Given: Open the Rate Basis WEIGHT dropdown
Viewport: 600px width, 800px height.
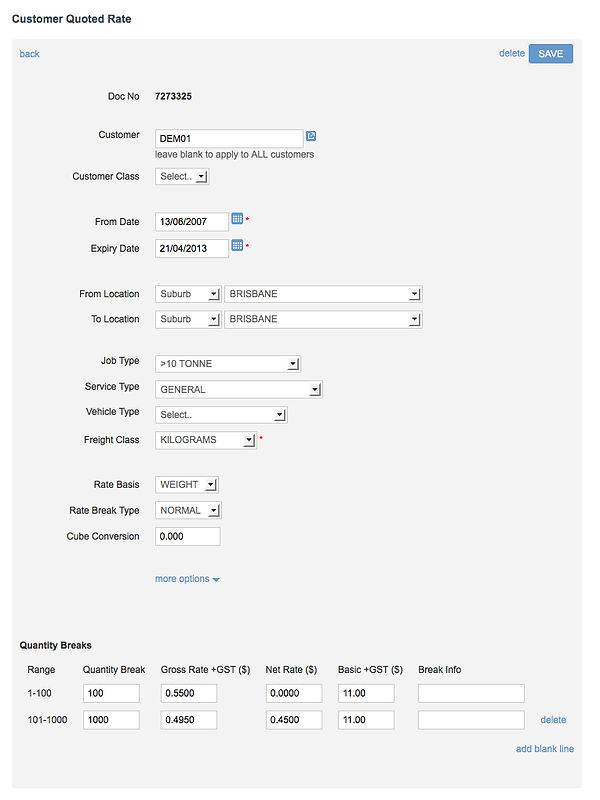Looking at the screenshot, I should (x=187, y=485).
